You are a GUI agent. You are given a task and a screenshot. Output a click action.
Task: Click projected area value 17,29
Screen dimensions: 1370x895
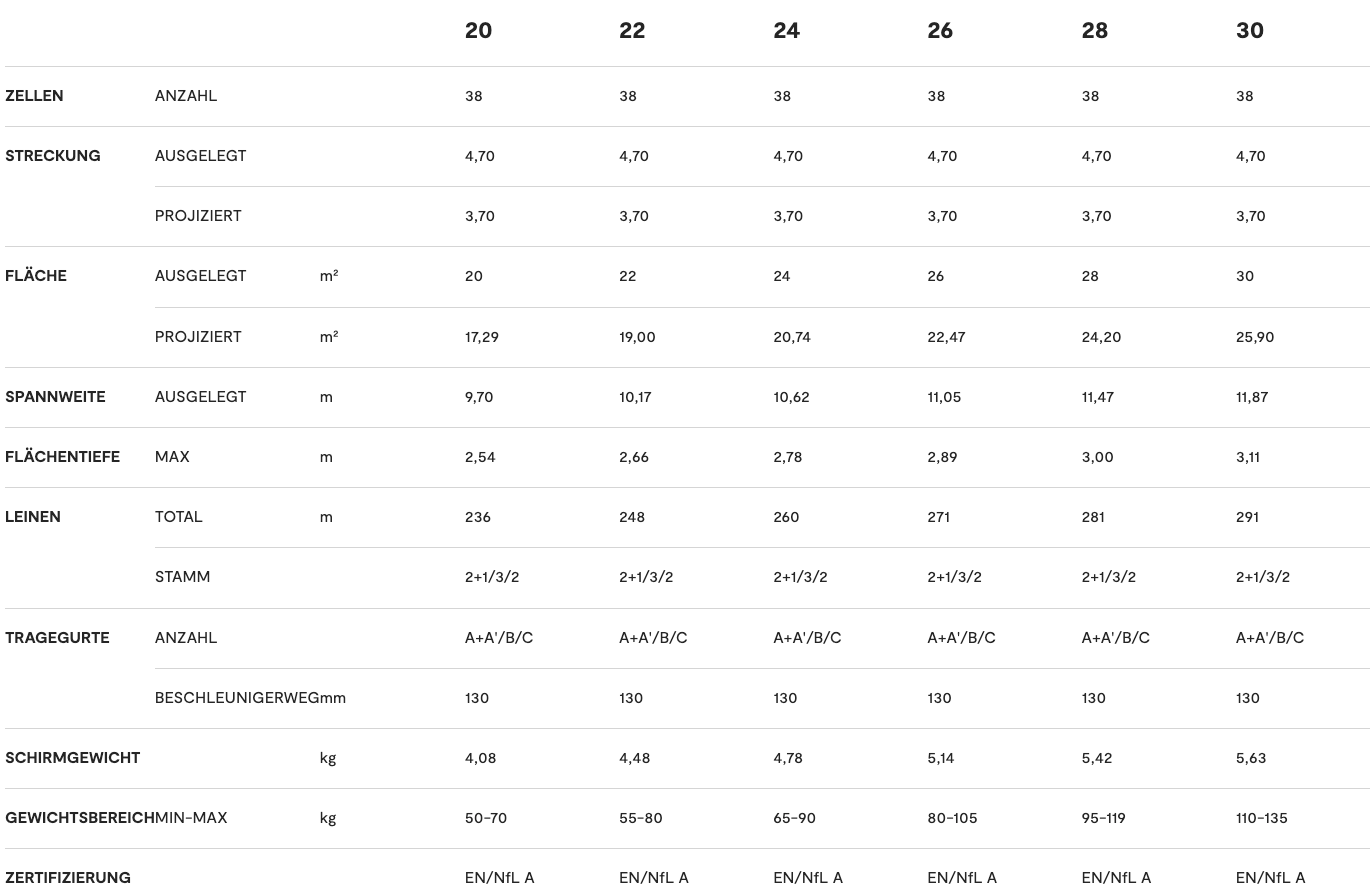tap(482, 337)
